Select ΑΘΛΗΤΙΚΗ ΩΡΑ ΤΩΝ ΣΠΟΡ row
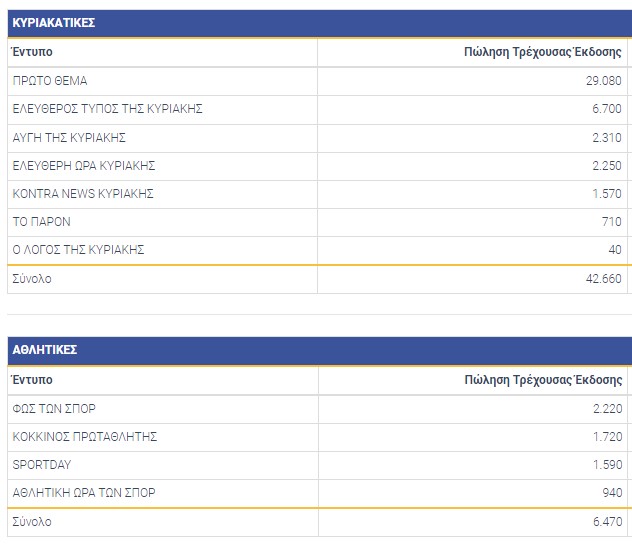632x552 pixels. (84, 493)
